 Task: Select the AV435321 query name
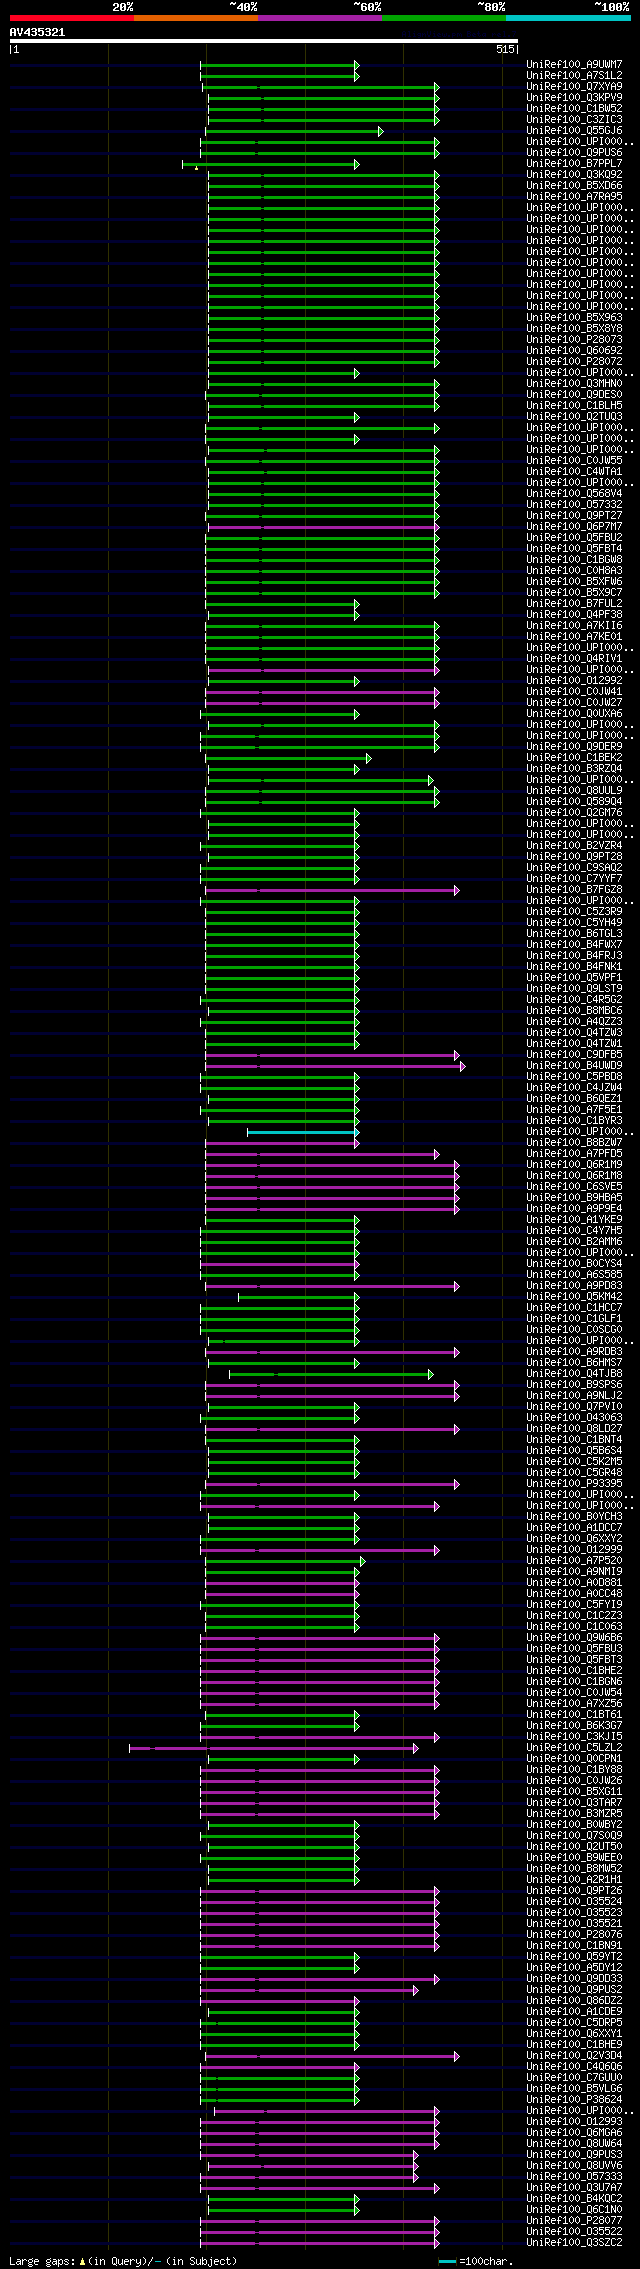37,32
